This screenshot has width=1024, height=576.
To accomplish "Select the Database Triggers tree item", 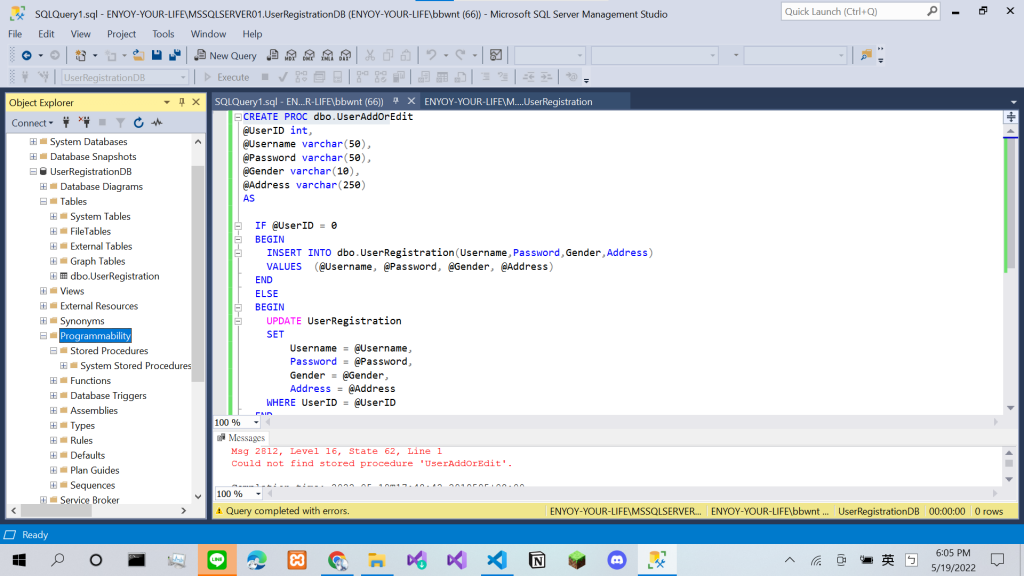I will [108, 396].
